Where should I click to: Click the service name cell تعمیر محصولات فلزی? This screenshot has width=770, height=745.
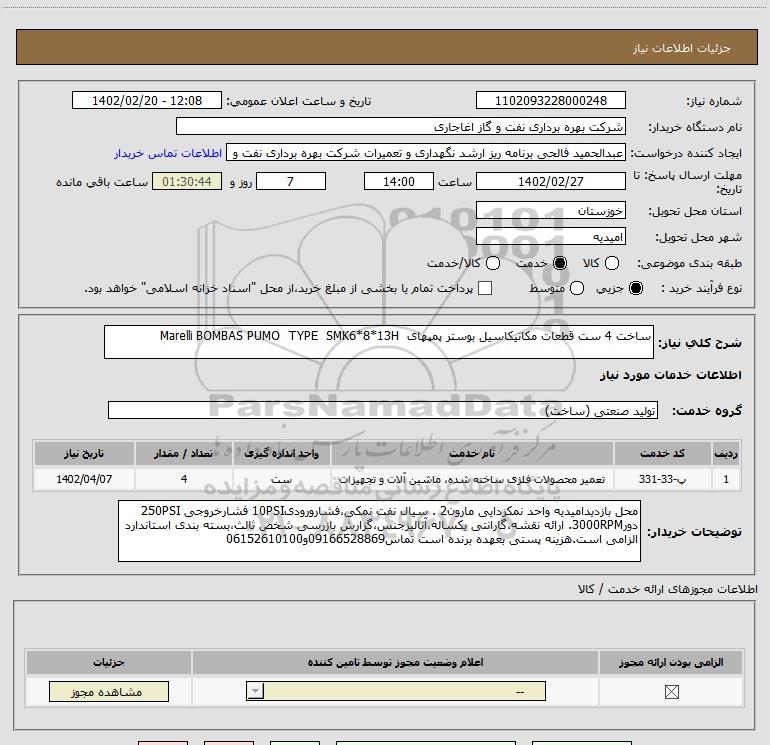pyautogui.click(x=472, y=479)
